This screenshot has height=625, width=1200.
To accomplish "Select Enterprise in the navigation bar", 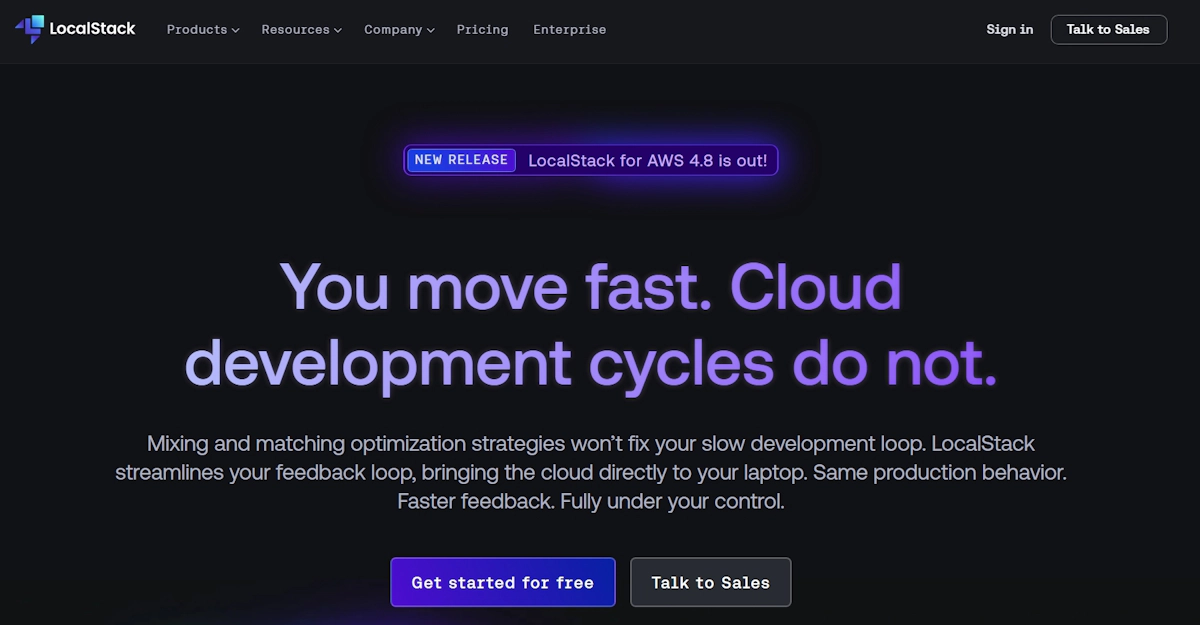I will click(569, 30).
